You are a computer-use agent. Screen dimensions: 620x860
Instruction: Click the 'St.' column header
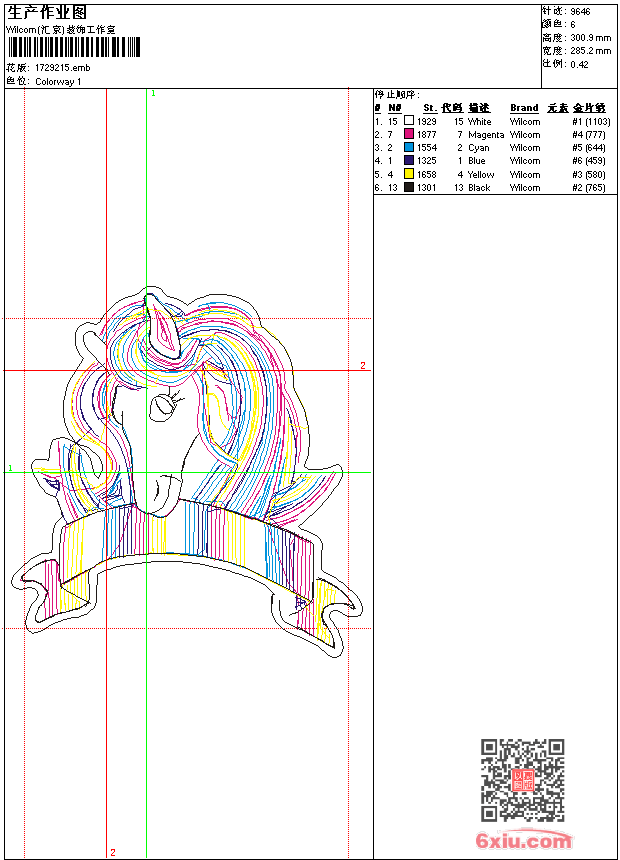click(430, 108)
